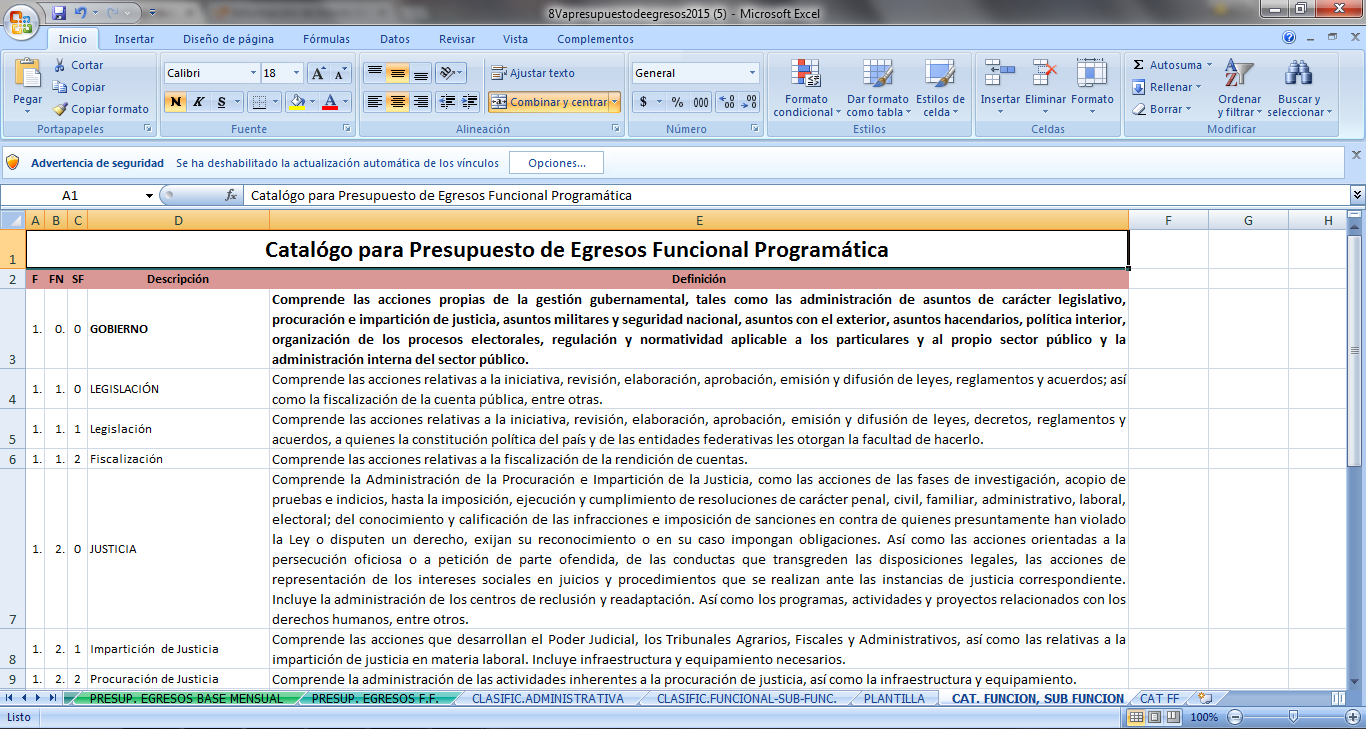The height and width of the screenshot is (729, 1366).
Task: Align text to middle vertically
Action: [397, 73]
